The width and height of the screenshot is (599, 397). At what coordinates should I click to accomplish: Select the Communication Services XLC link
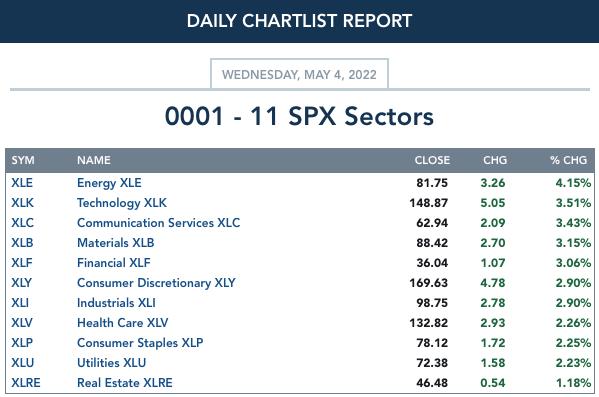coord(159,223)
